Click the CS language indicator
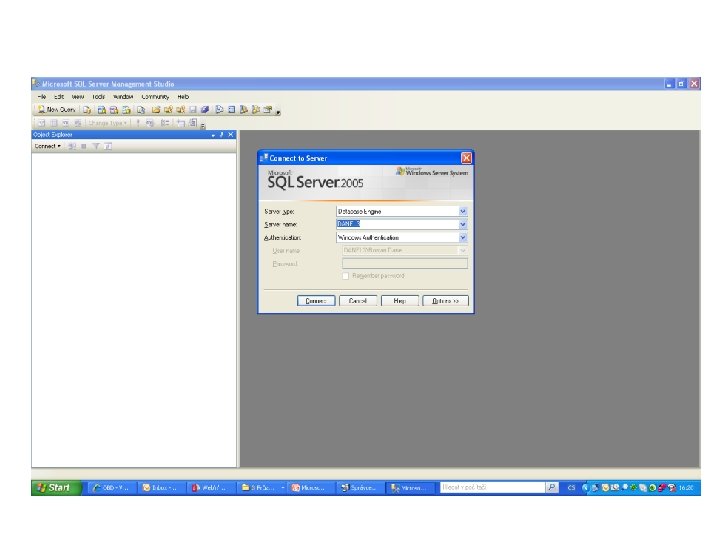This screenshot has width=720, height=540. point(571,488)
